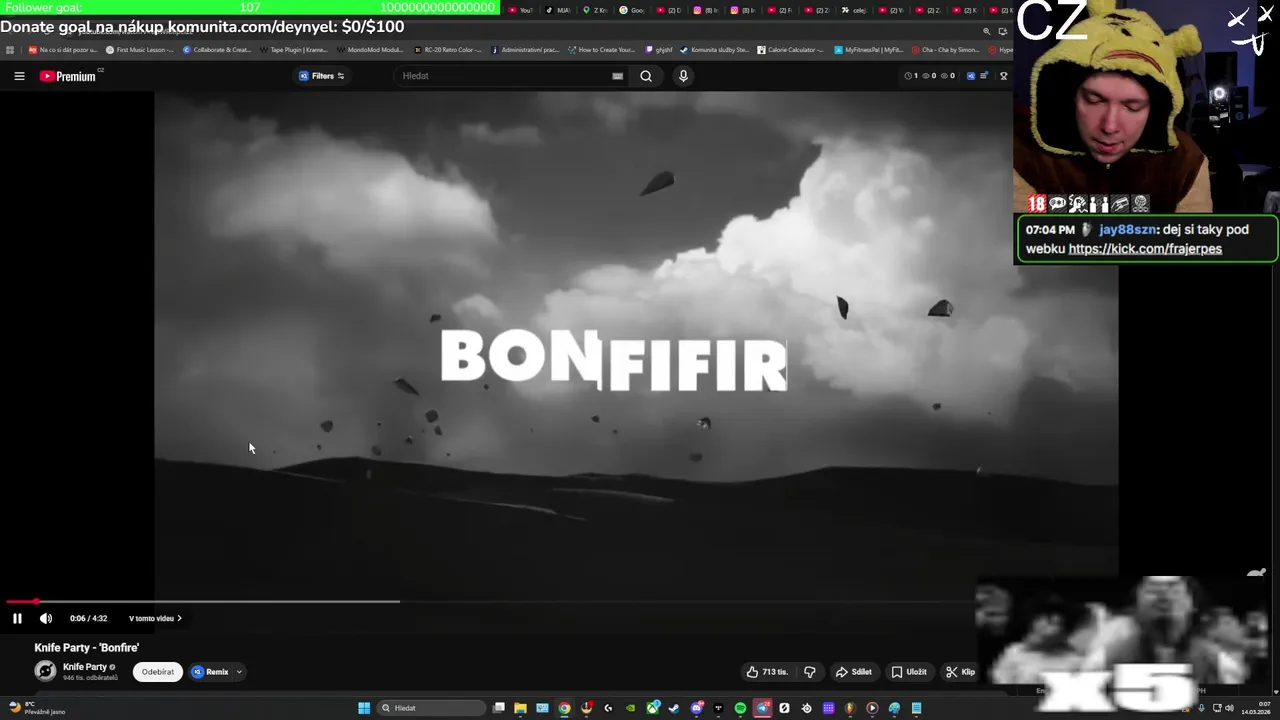The height and width of the screenshot is (720, 1280).
Task: Open 'How to Create Your...' bookmark
Action: pos(601,49)
